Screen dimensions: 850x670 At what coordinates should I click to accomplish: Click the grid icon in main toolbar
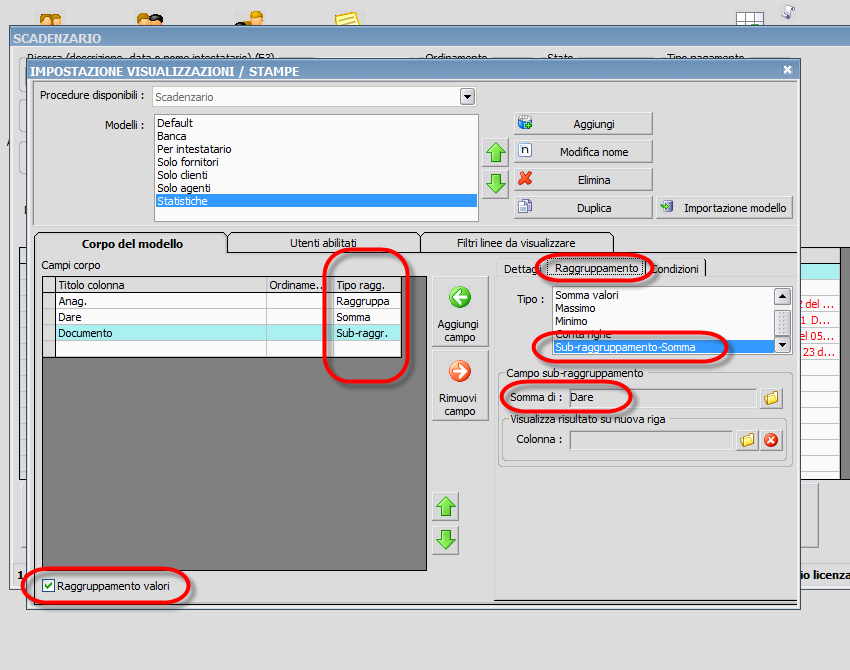[x=750, y=18]
